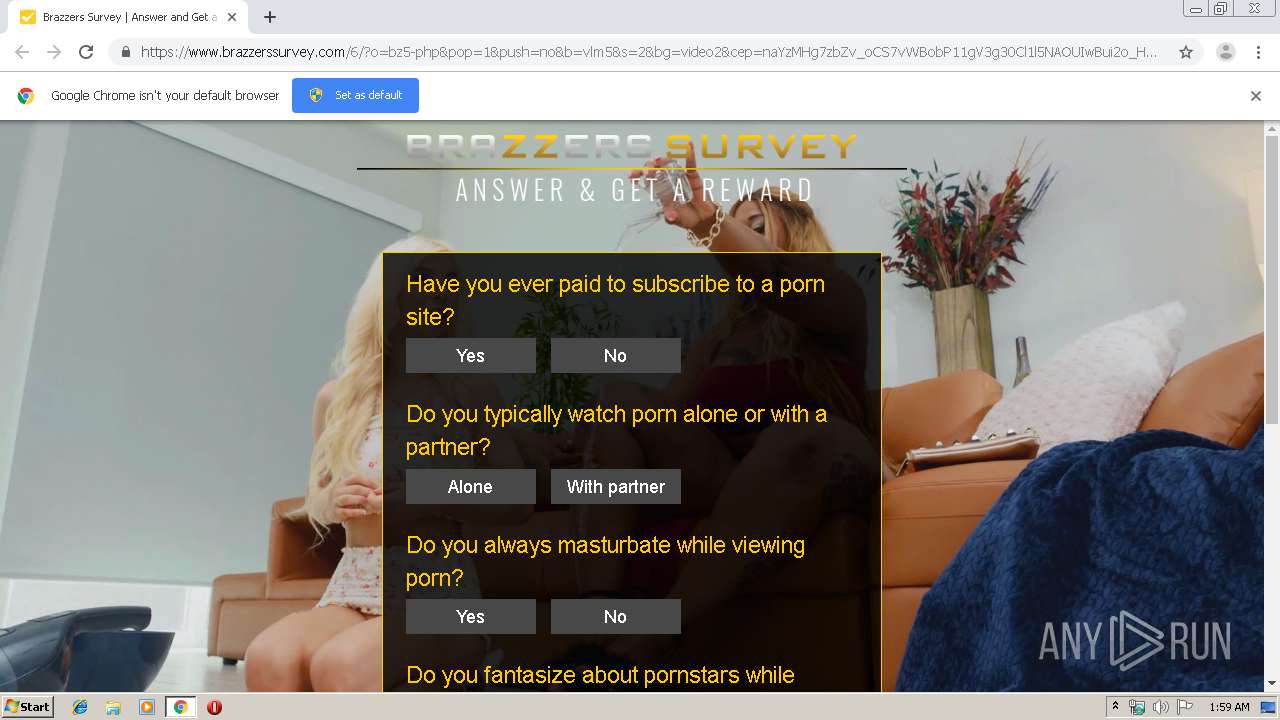Answer Yes to paid subscription question
This screenshot has height=720, width=1280.
coord(471,356)
